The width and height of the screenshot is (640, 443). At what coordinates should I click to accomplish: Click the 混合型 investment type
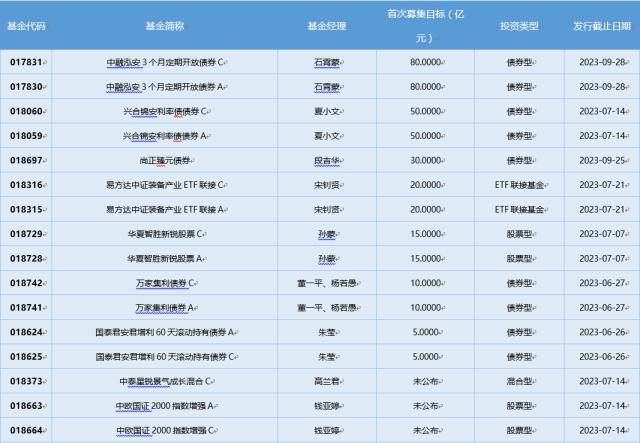click(519, 381)
